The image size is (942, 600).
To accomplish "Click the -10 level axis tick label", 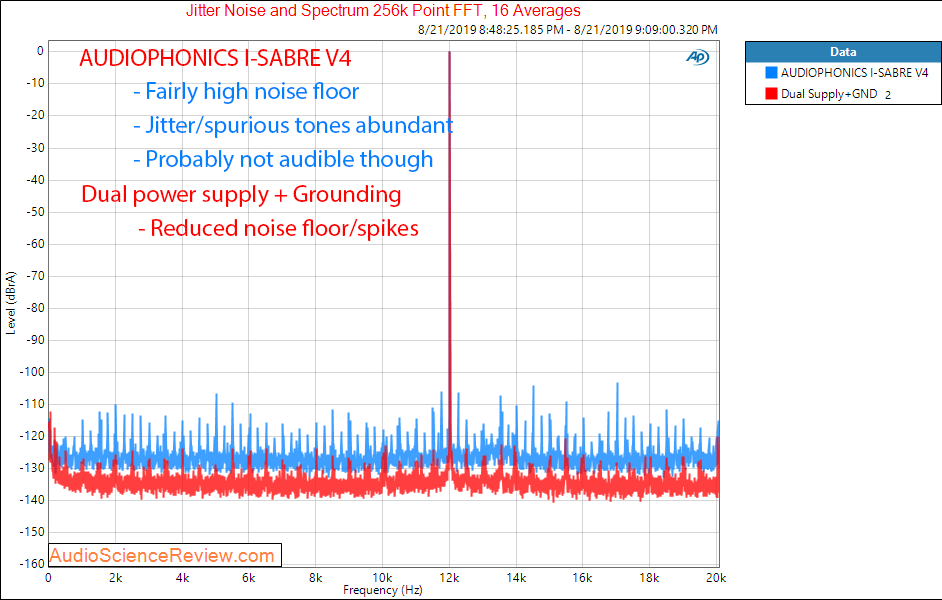I will (x=35, y=83).
